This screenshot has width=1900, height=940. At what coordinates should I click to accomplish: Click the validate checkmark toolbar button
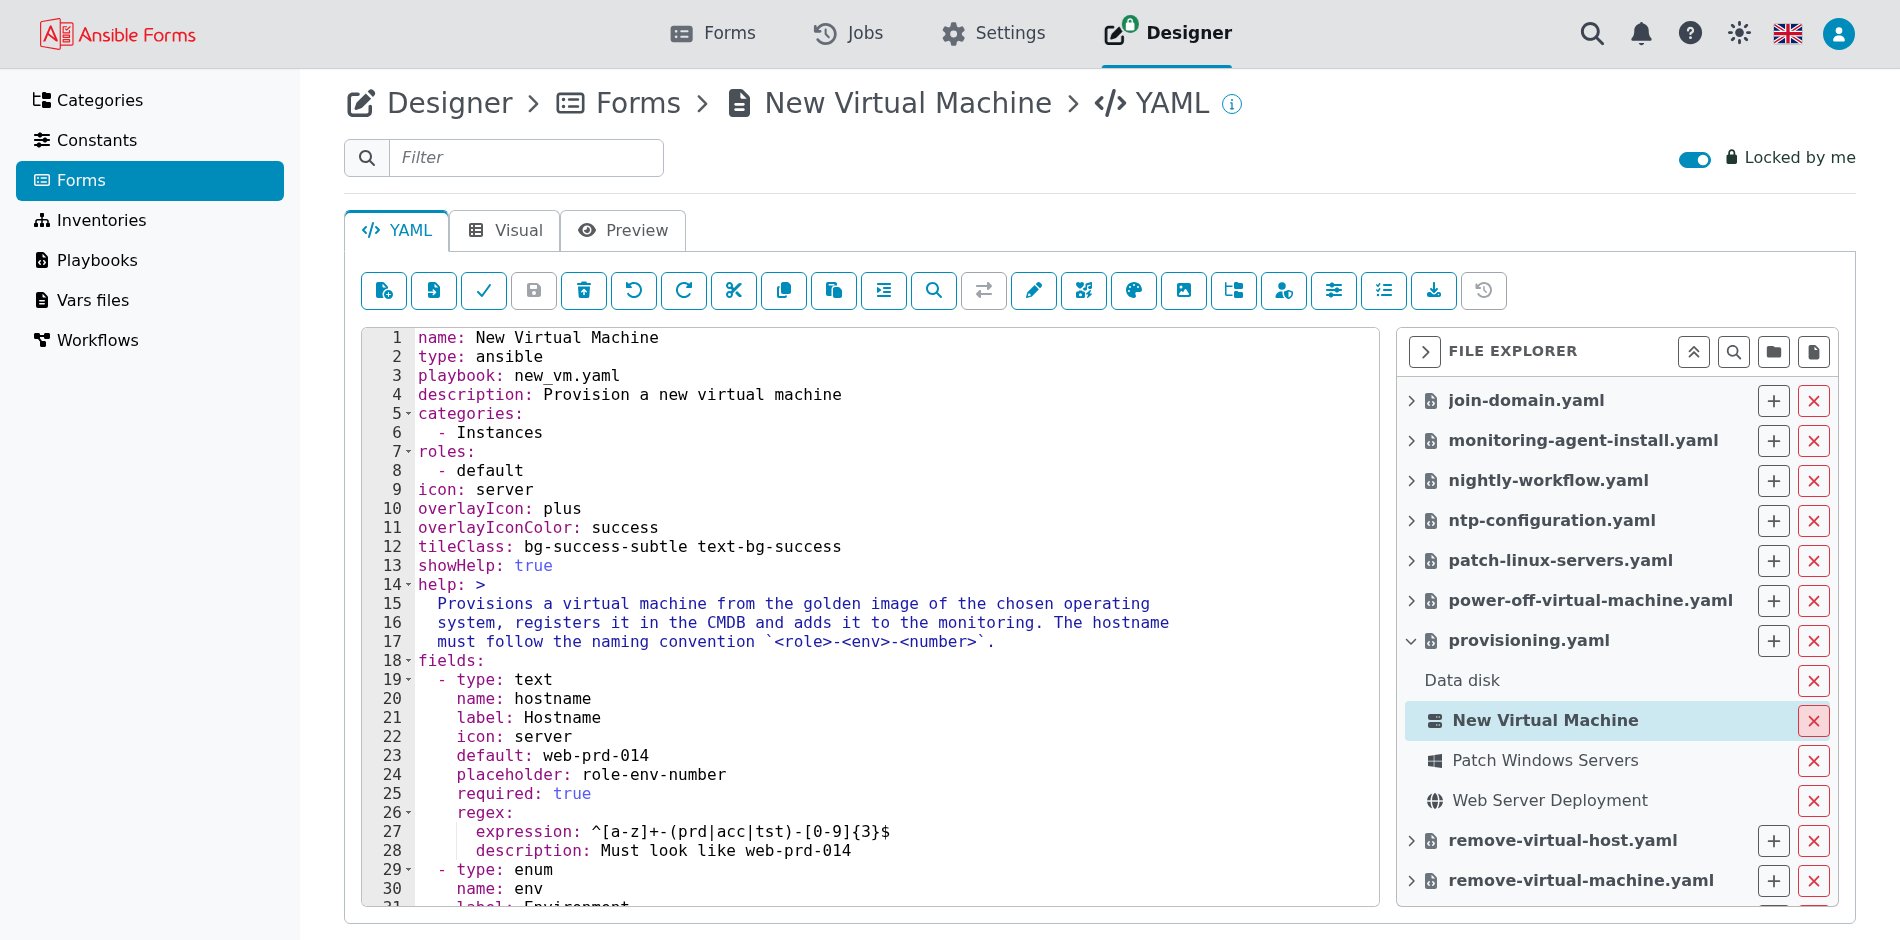[x=484, y=291]
